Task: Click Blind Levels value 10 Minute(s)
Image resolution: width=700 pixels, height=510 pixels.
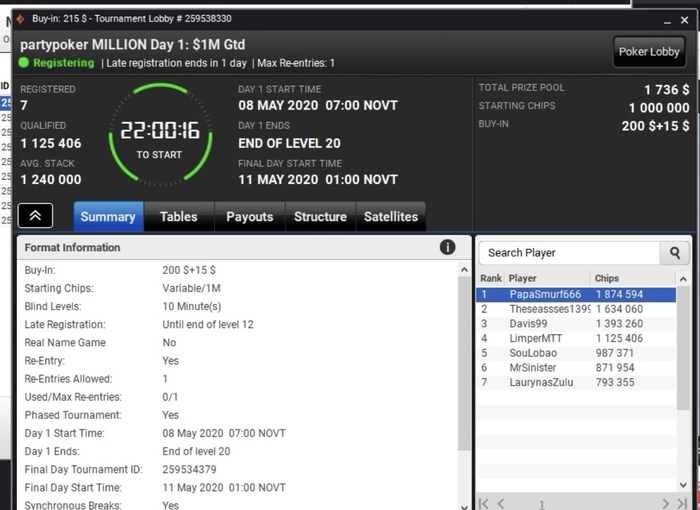Action: (192, 306)
